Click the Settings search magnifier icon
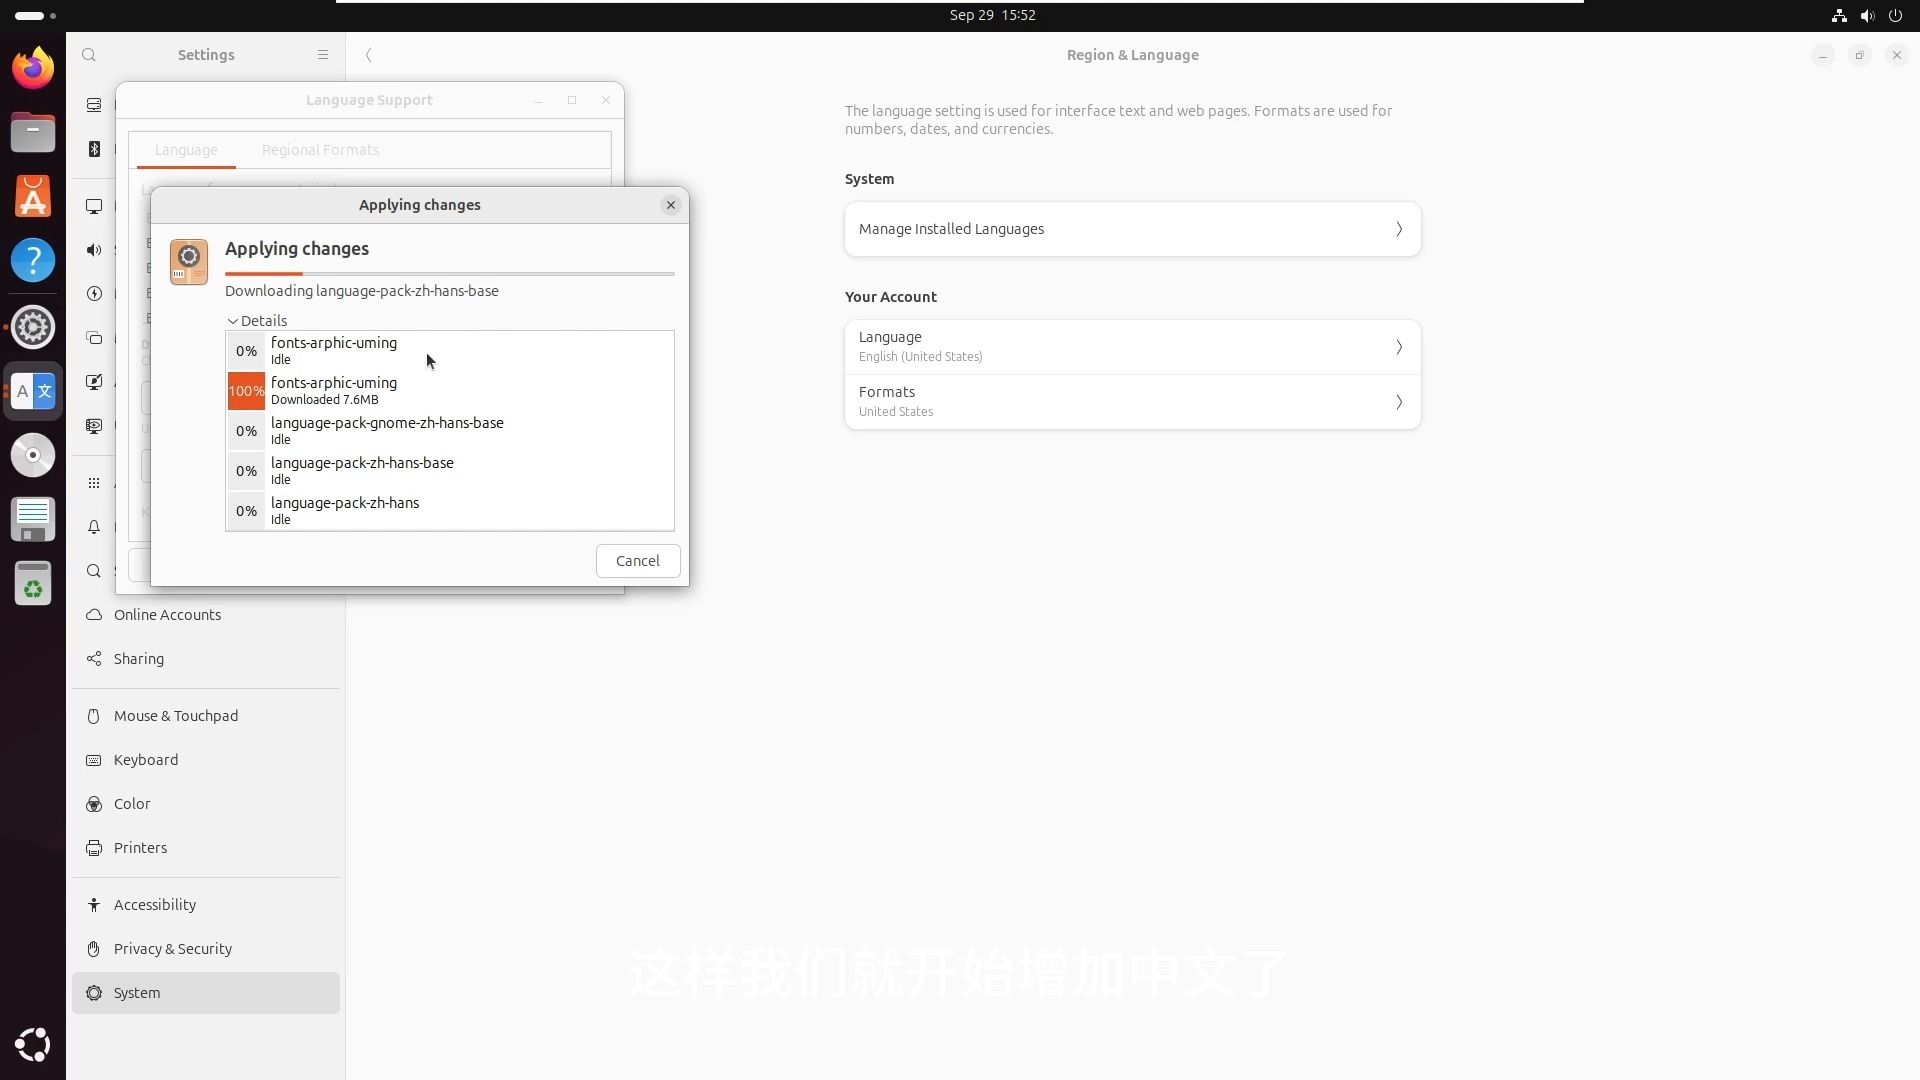 coord(89,55)
